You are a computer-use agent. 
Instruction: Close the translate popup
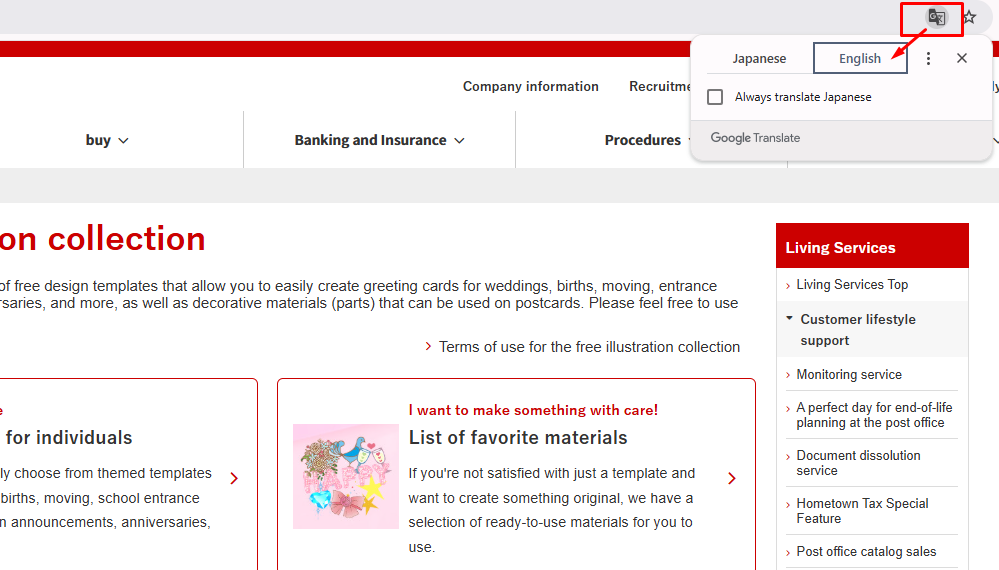pos(962,59)
